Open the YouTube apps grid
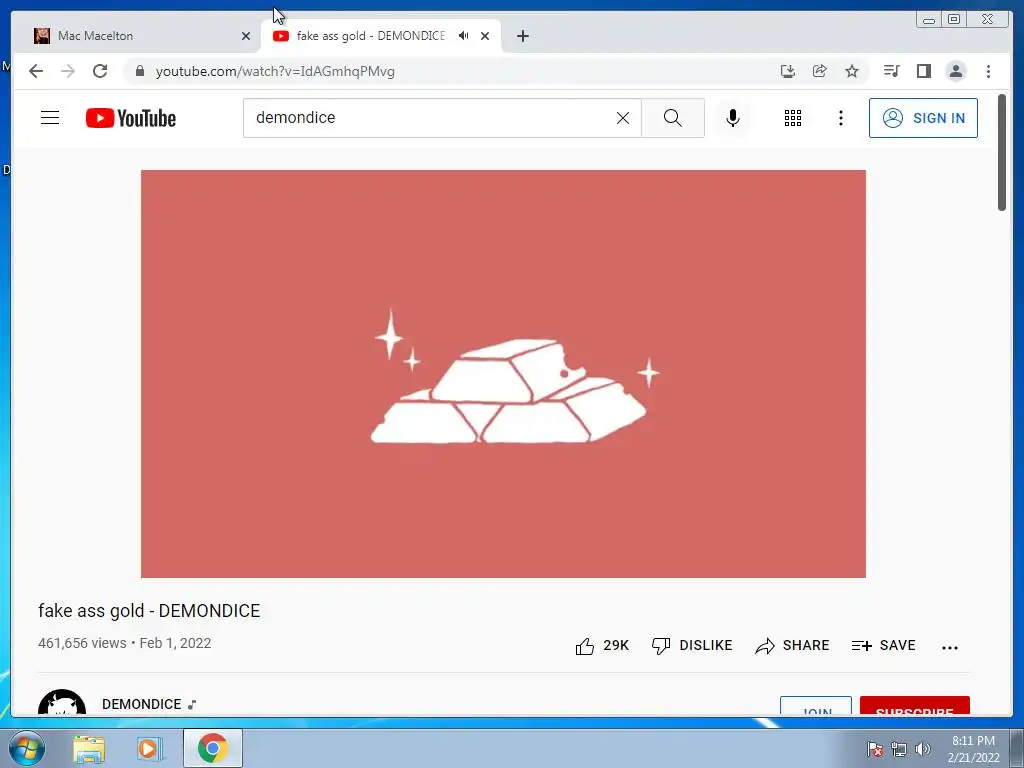Screen dimensions: 1024x768 793,118
